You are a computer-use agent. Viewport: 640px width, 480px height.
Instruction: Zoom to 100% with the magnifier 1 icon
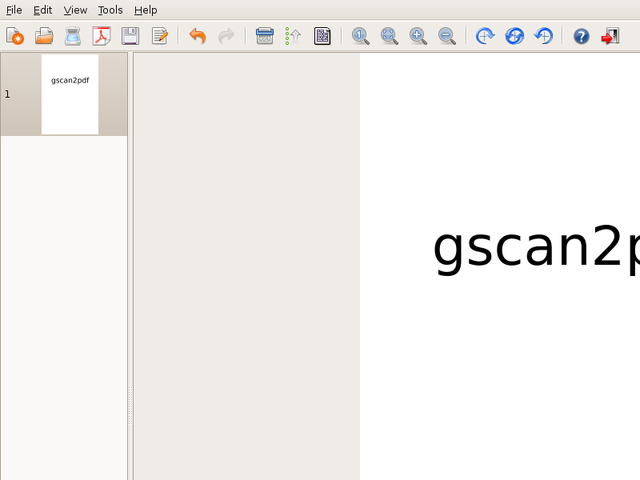point(361,36)
